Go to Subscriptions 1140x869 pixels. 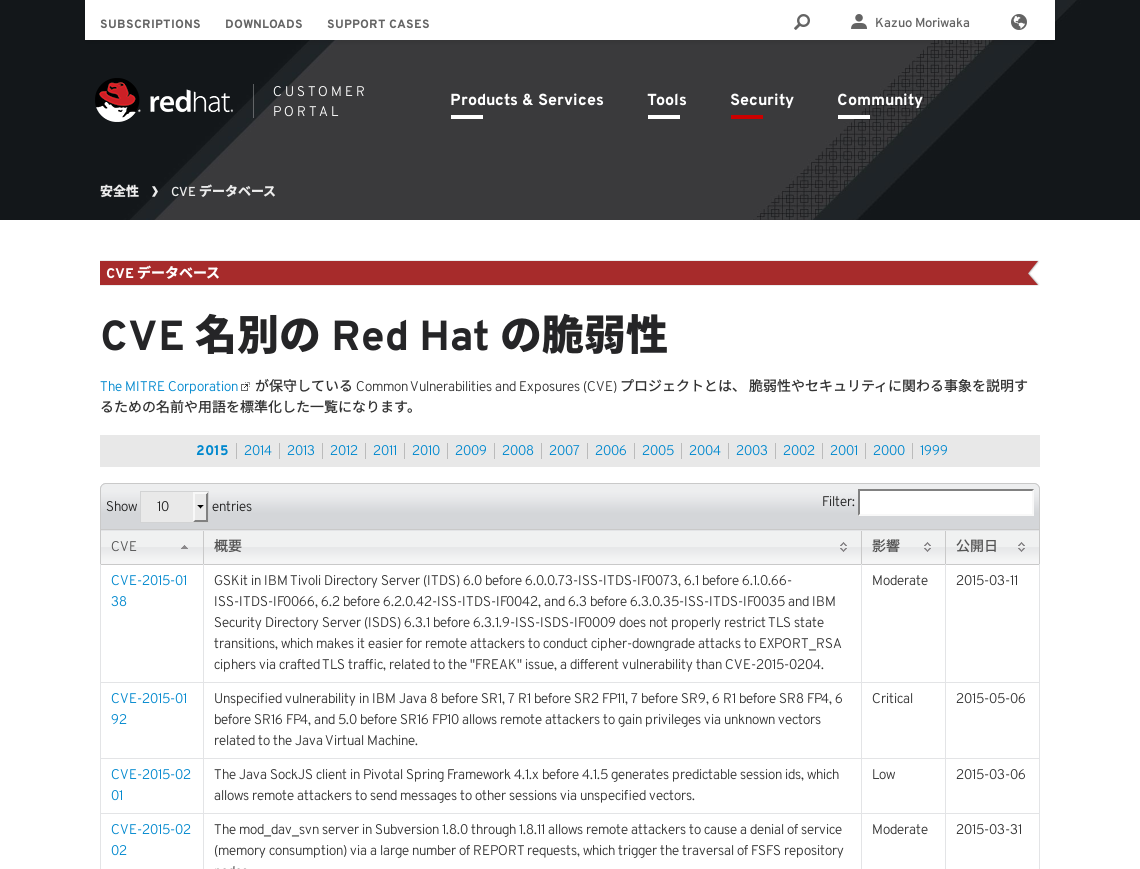click(150, 24)
